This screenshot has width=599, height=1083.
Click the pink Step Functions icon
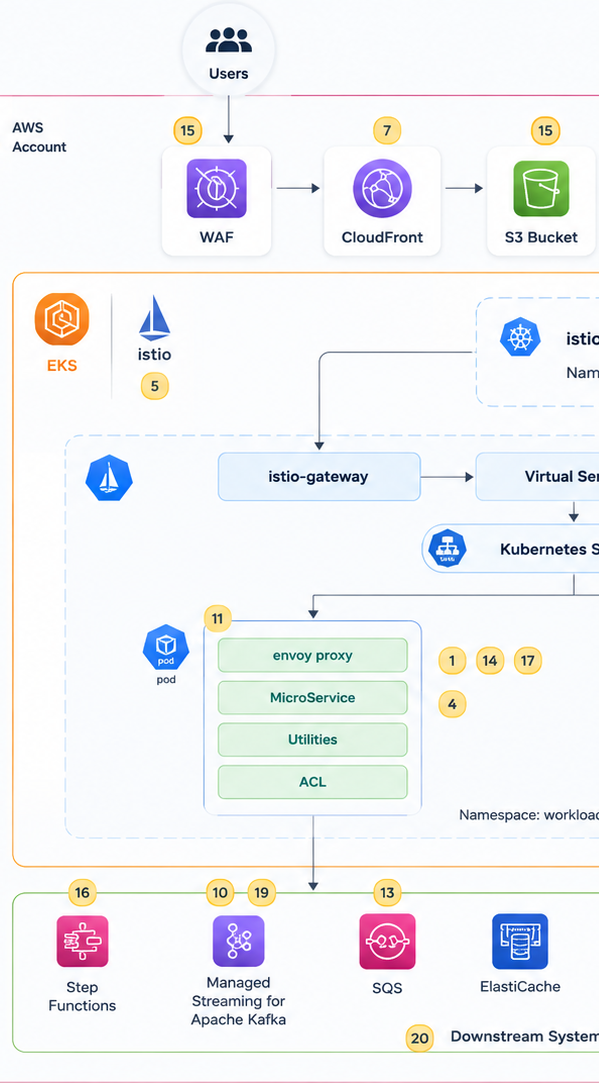[x=83, y=940]
